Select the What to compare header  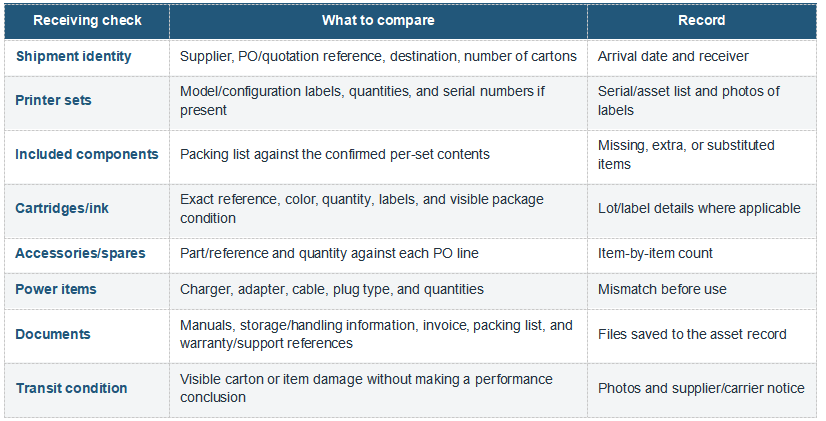click(378, 21)
